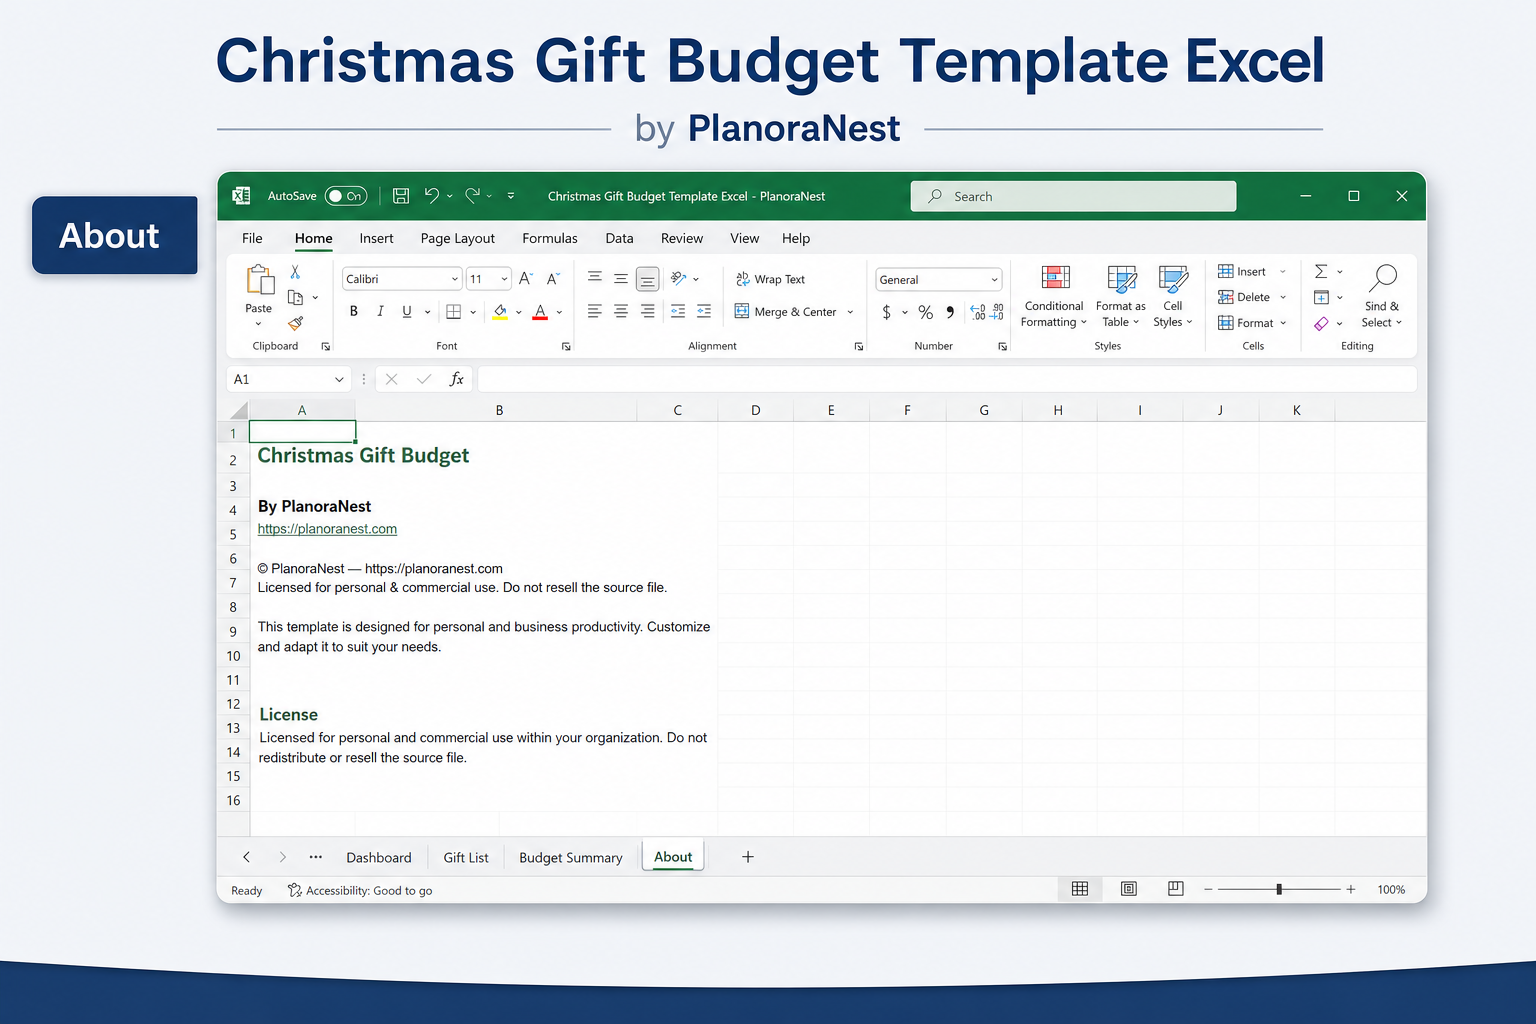Switch to Page Layout view in status bar

[1129, 889]
